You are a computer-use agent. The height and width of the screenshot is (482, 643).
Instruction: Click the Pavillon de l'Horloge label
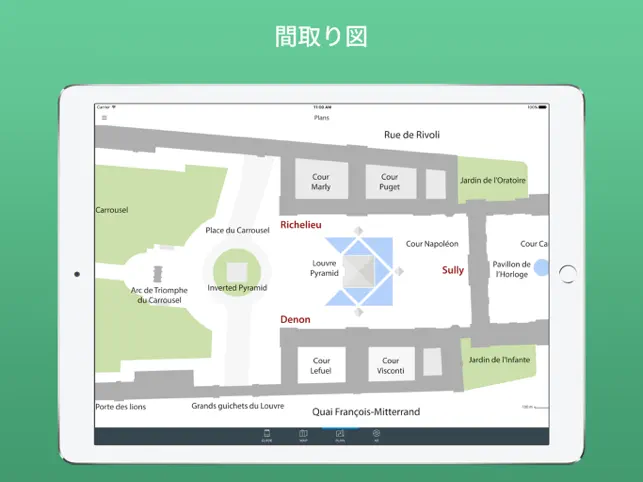click(511, 269)
